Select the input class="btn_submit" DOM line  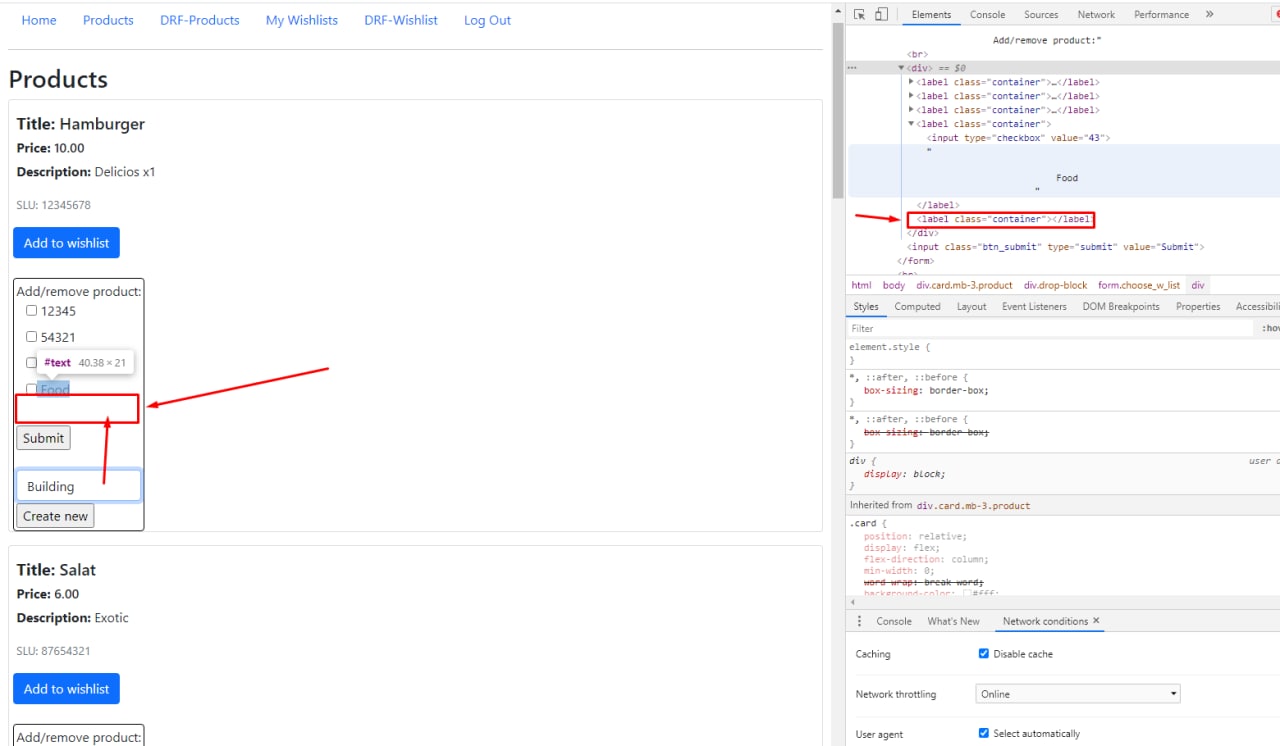tap(1055, 247)
